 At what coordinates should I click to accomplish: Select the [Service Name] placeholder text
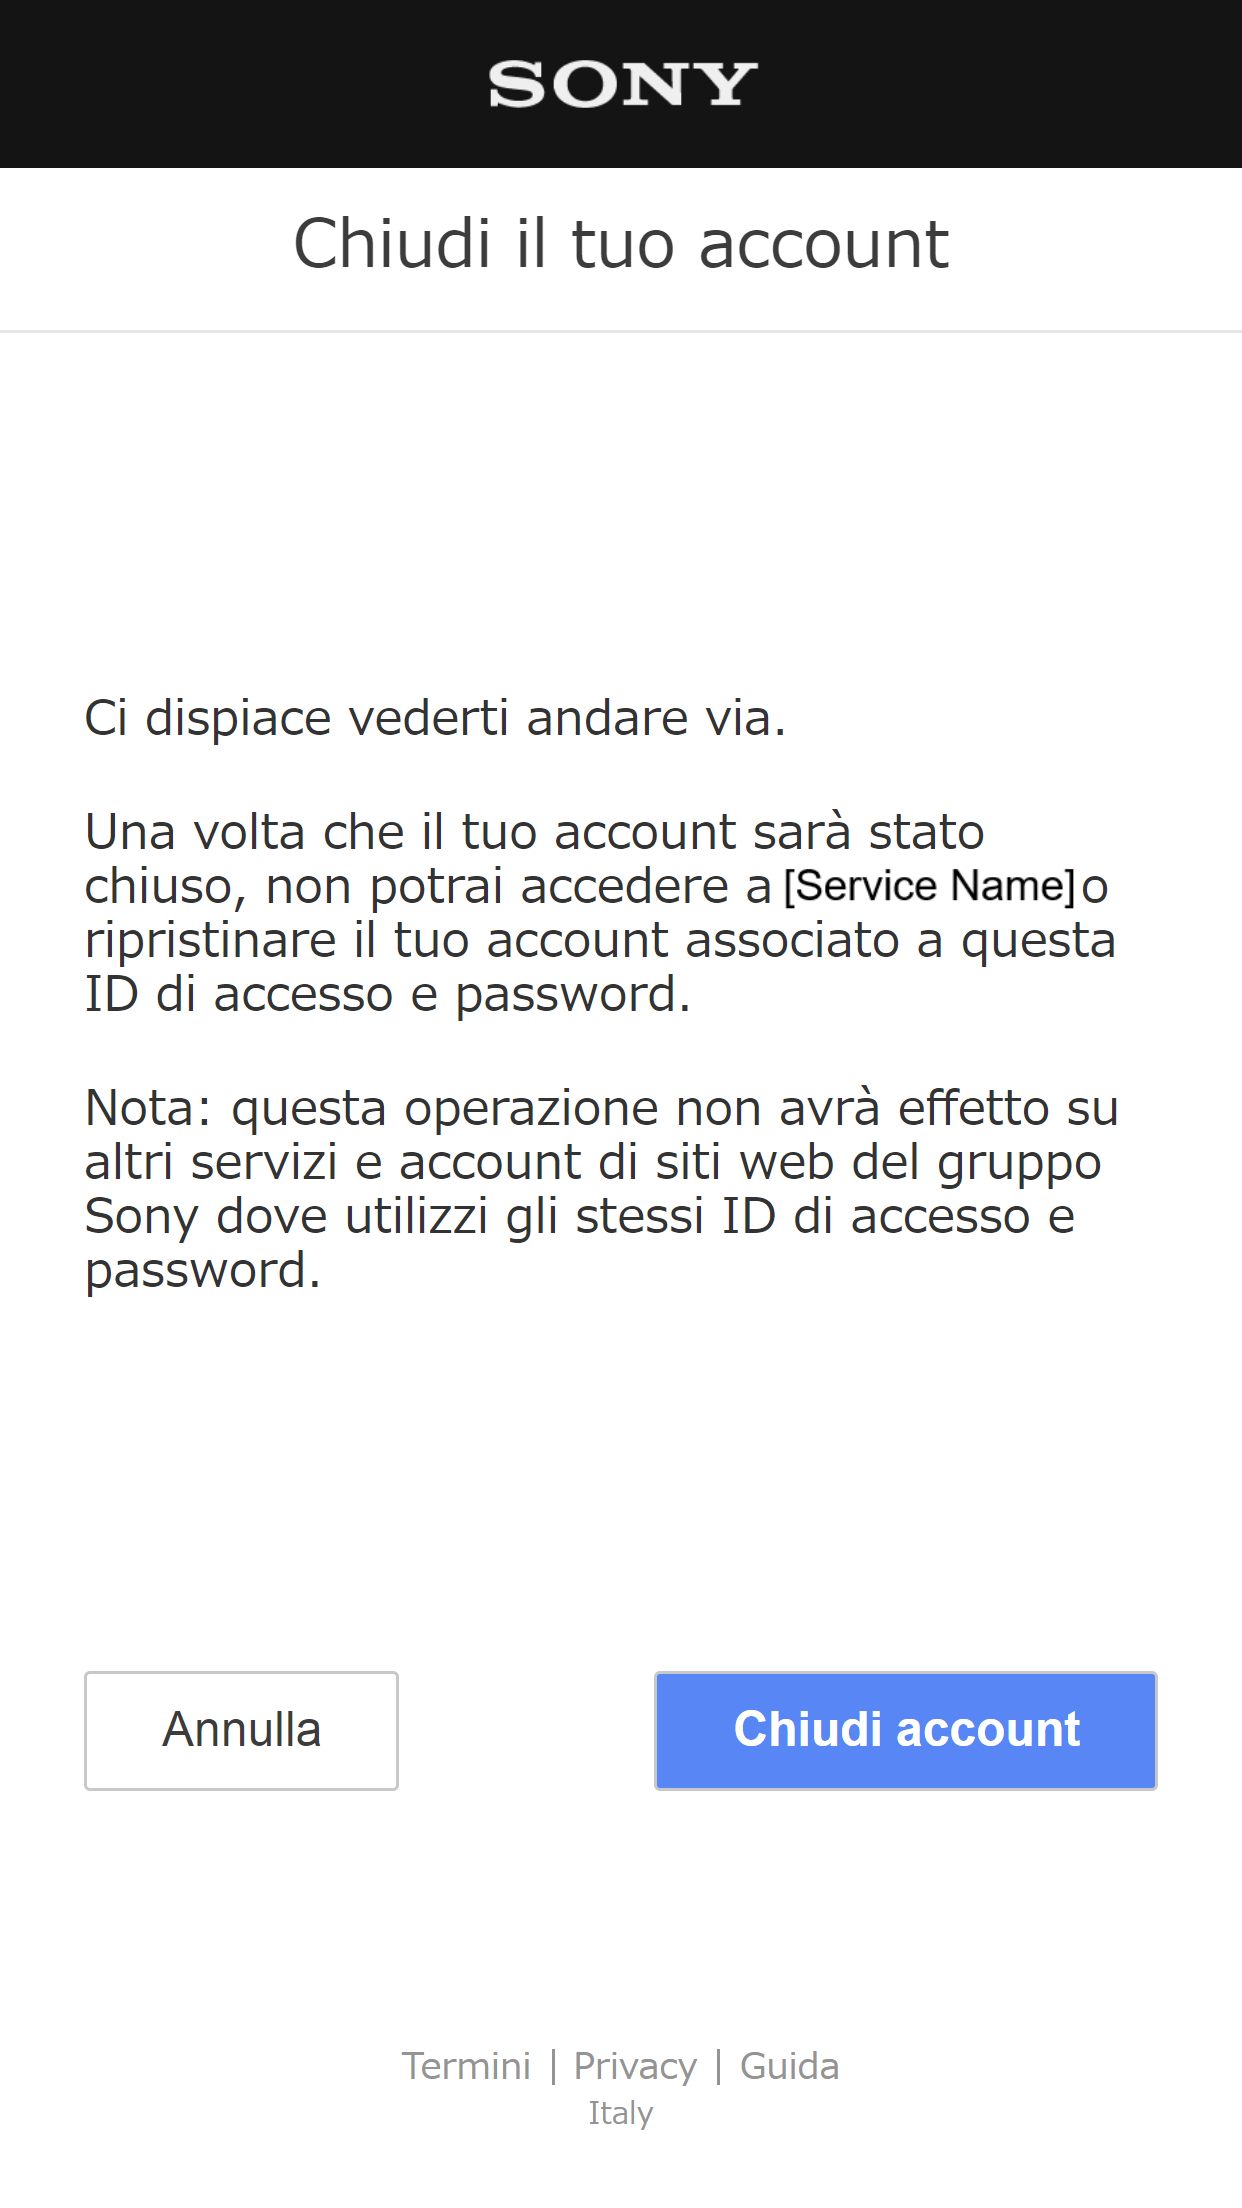click(x=928, y=885)
